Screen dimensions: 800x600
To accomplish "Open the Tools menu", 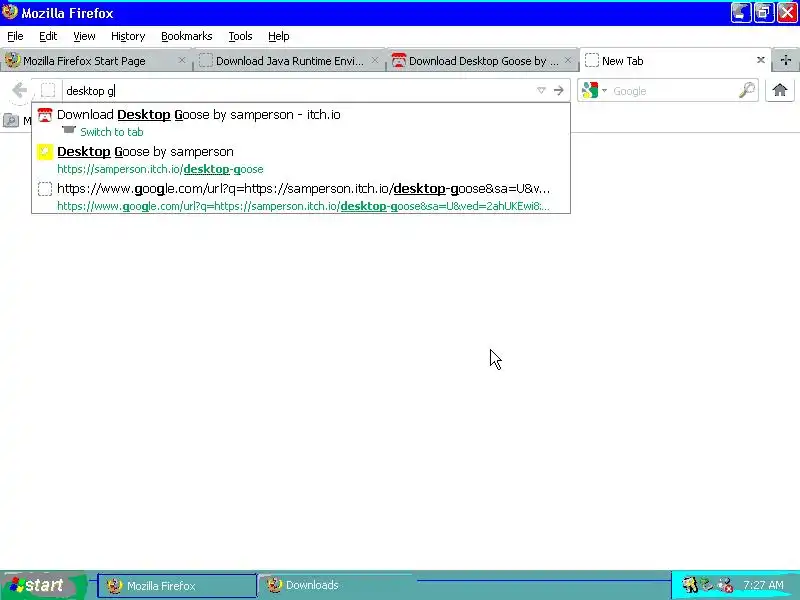I will [x=240, y=36].
